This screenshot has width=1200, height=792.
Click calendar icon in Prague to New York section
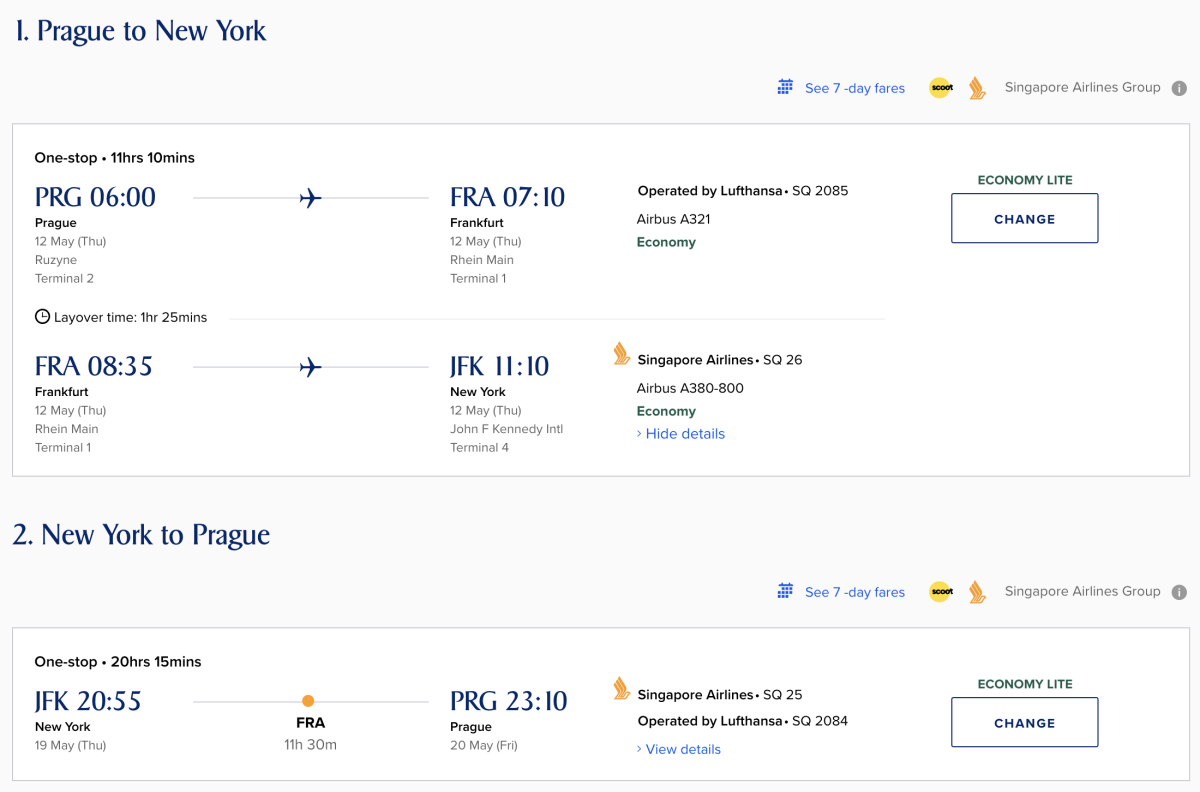tap(785, 87)
